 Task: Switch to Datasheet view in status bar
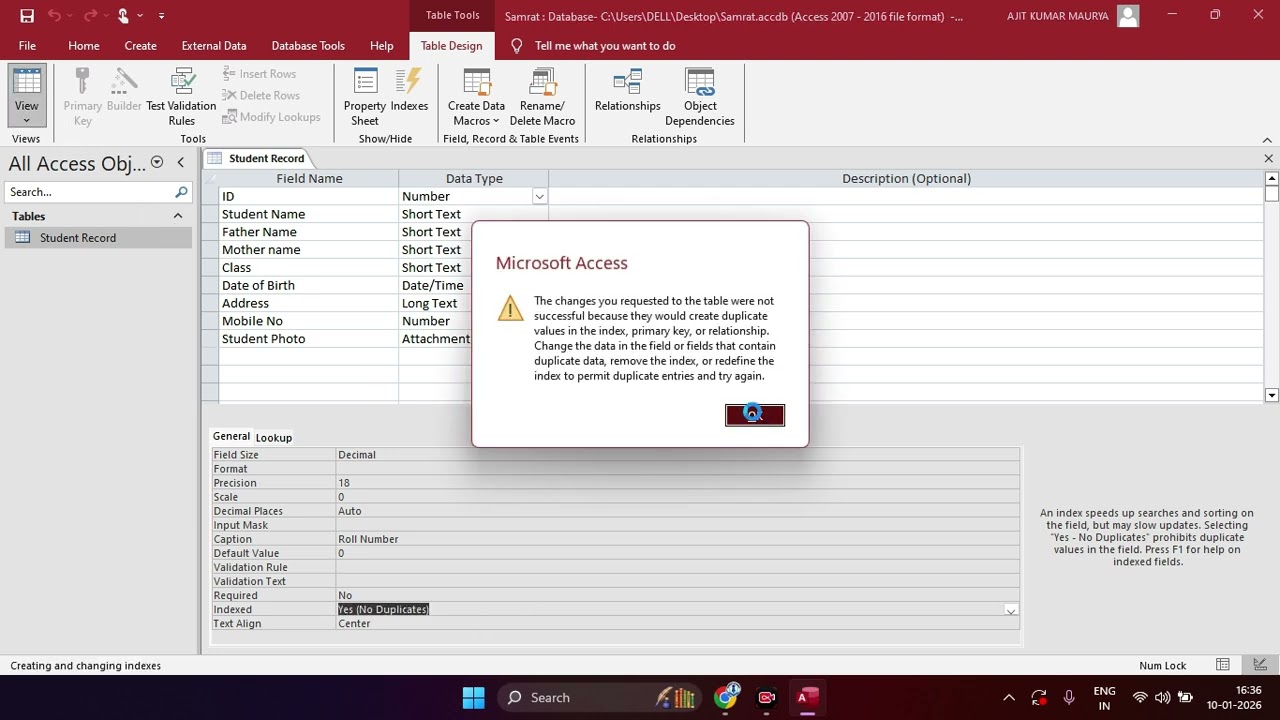point(1222,665)
